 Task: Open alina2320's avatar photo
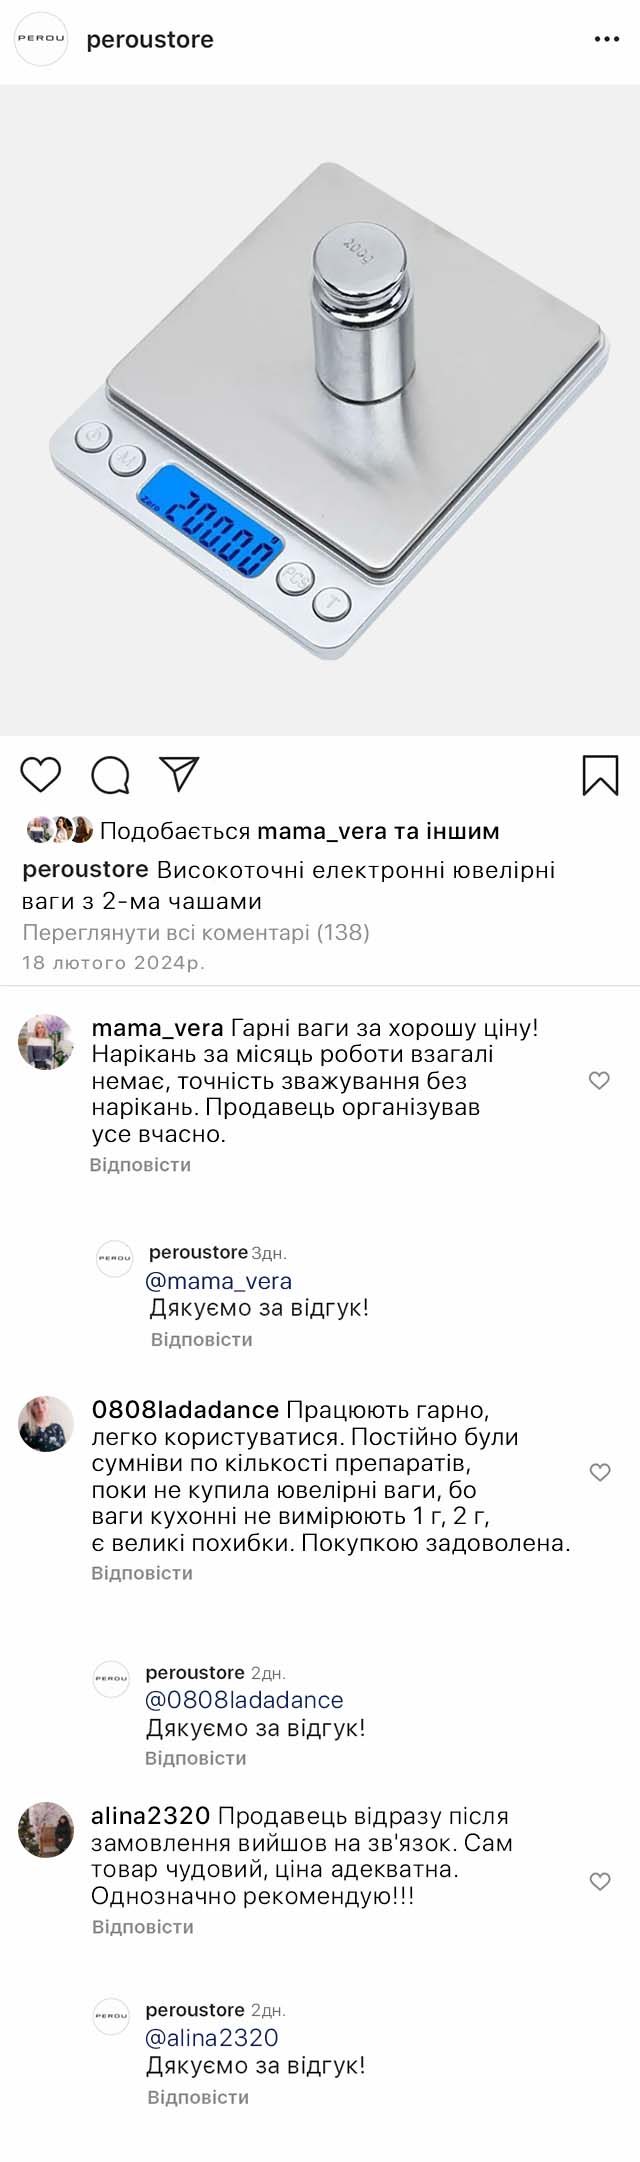(x=46, y=1830)
